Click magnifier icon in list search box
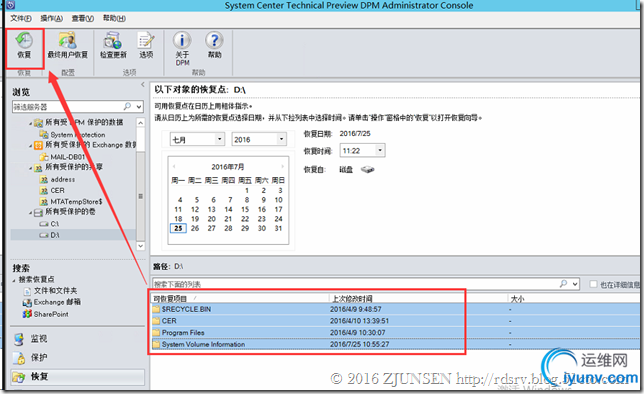 coord(564,283)
